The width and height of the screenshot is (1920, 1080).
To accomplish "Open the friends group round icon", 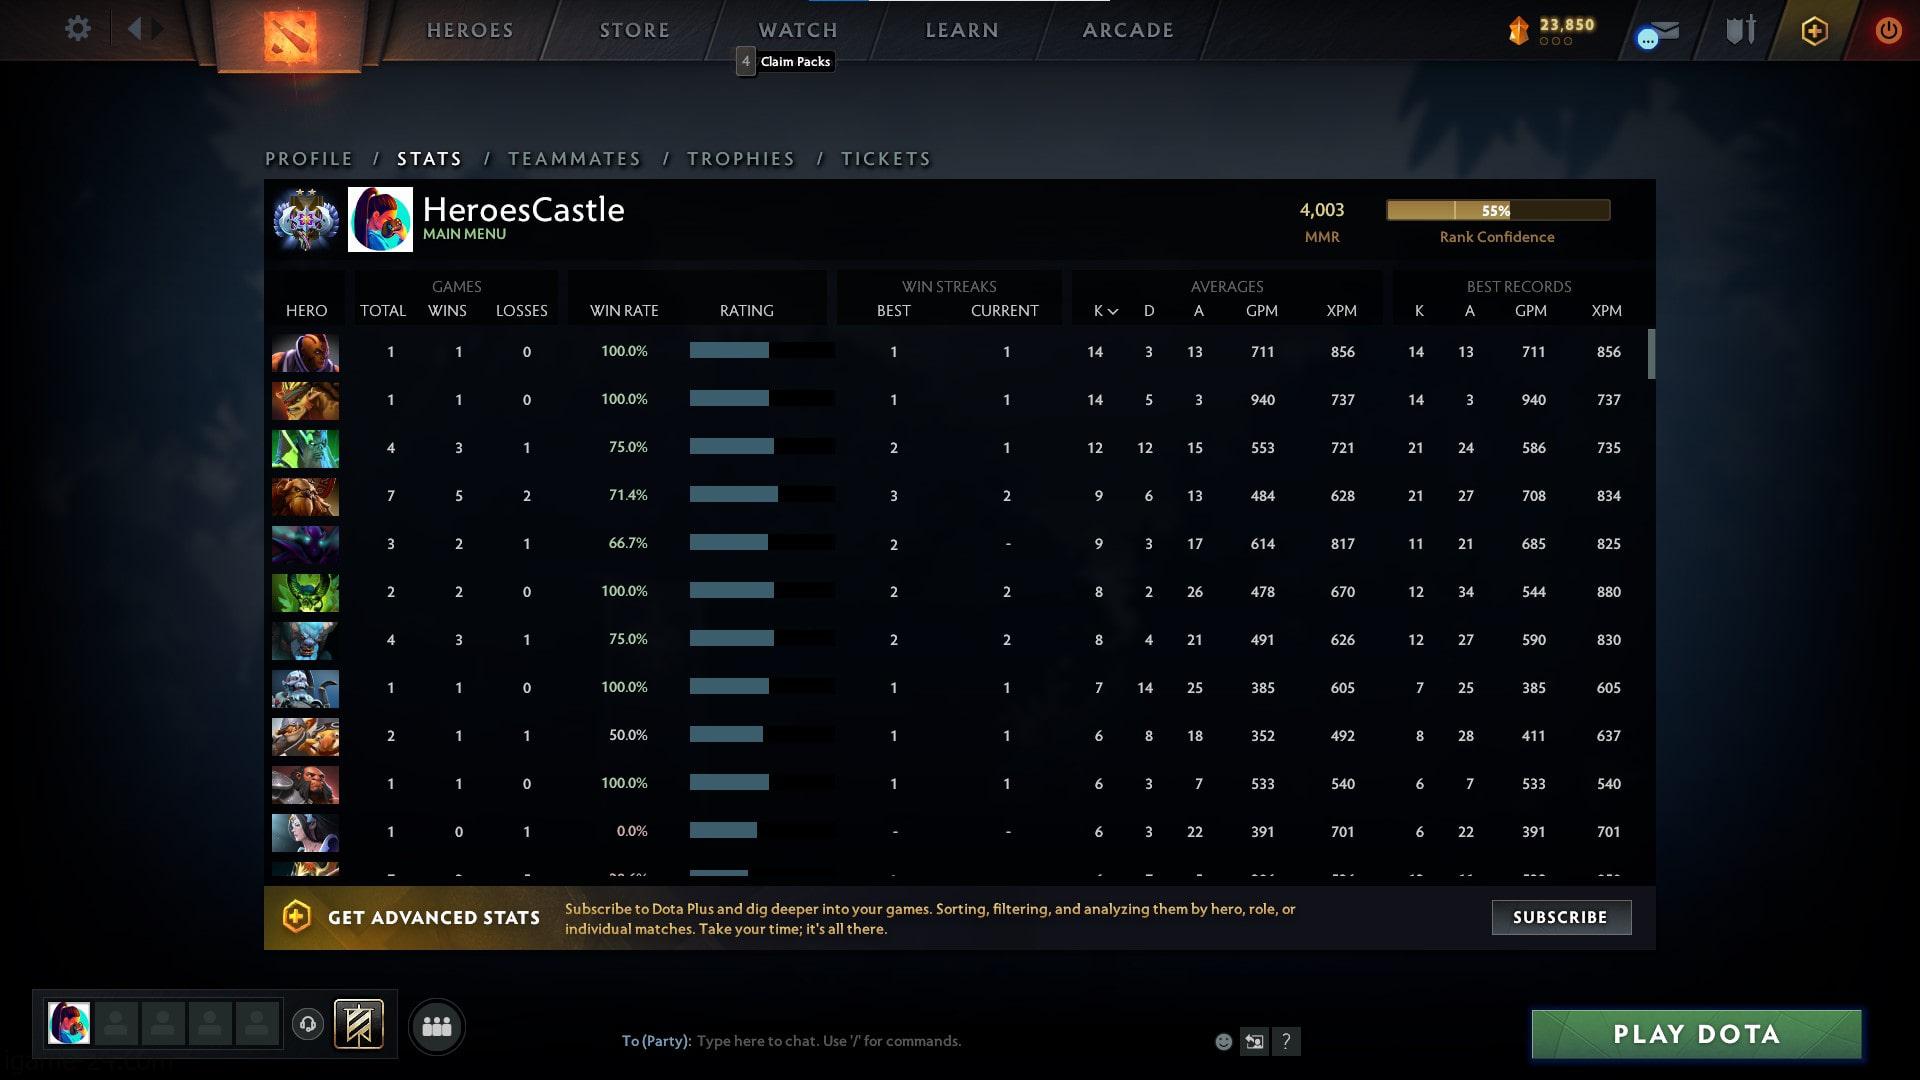I will coord(437,1026).
